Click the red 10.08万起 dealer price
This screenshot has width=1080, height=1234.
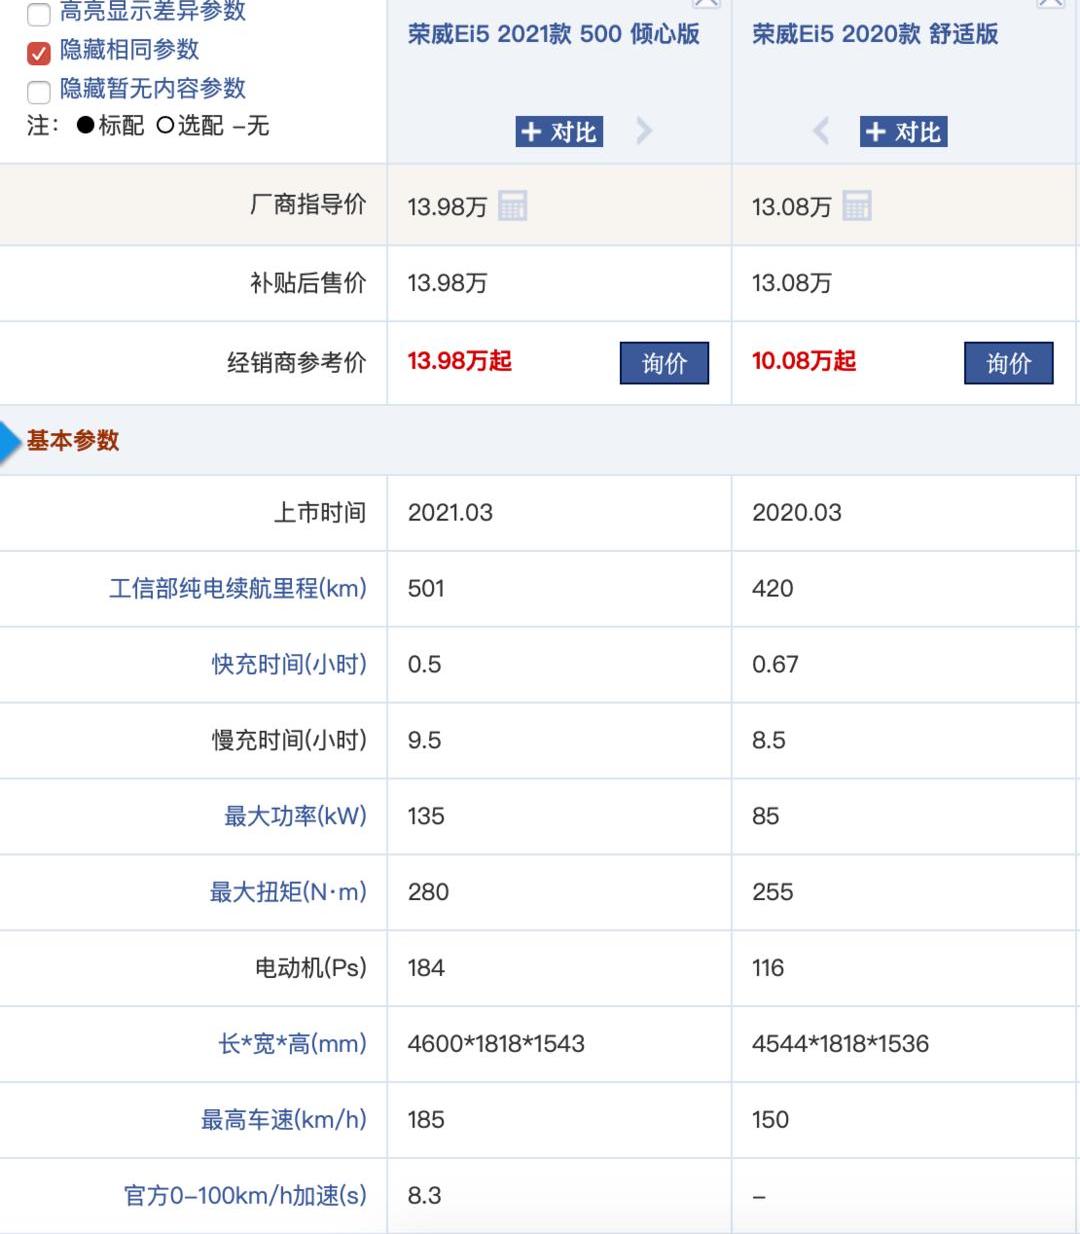[804, 361]
